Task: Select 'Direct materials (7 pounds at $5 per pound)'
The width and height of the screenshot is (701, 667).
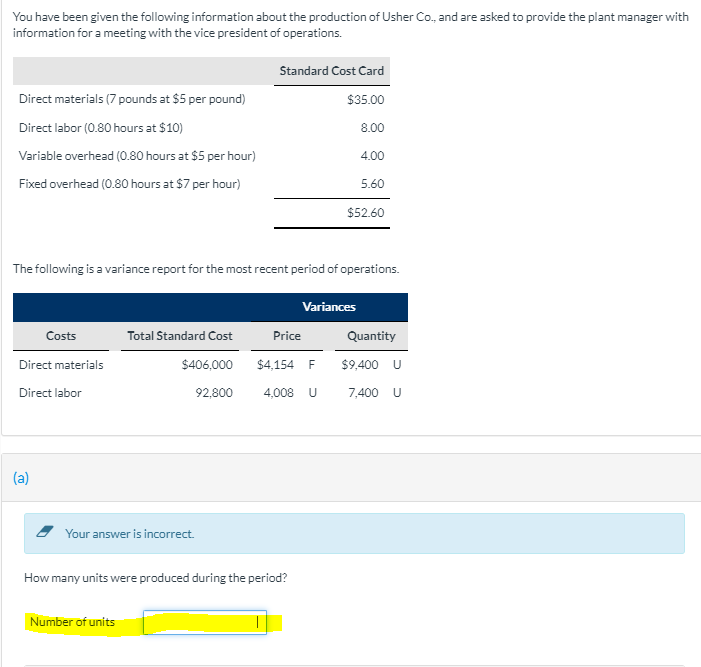Action: 132,99
